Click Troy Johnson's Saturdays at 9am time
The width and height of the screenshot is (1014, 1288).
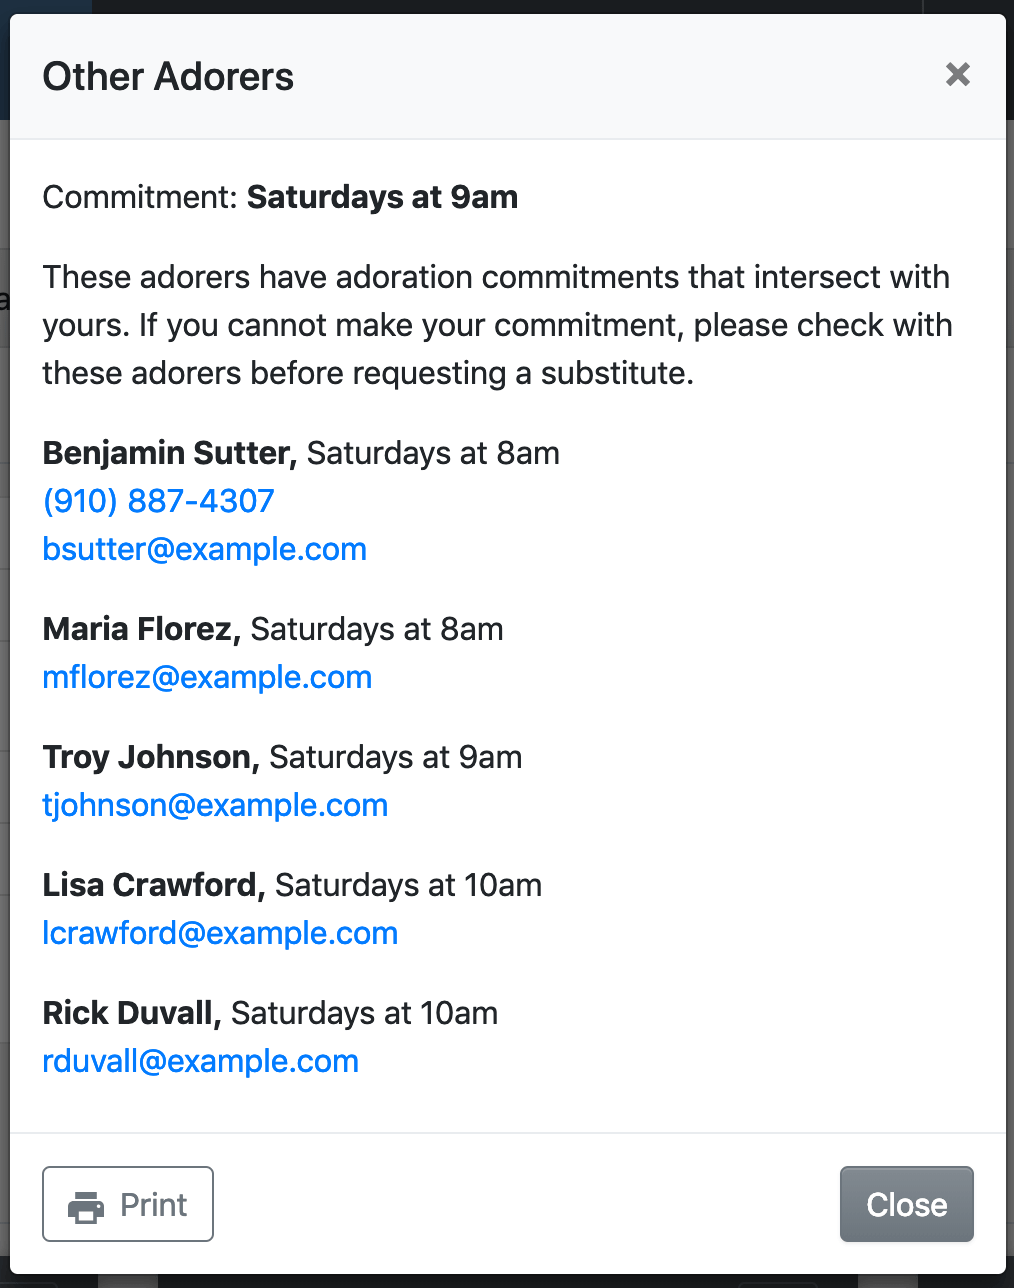click(396, 757)
